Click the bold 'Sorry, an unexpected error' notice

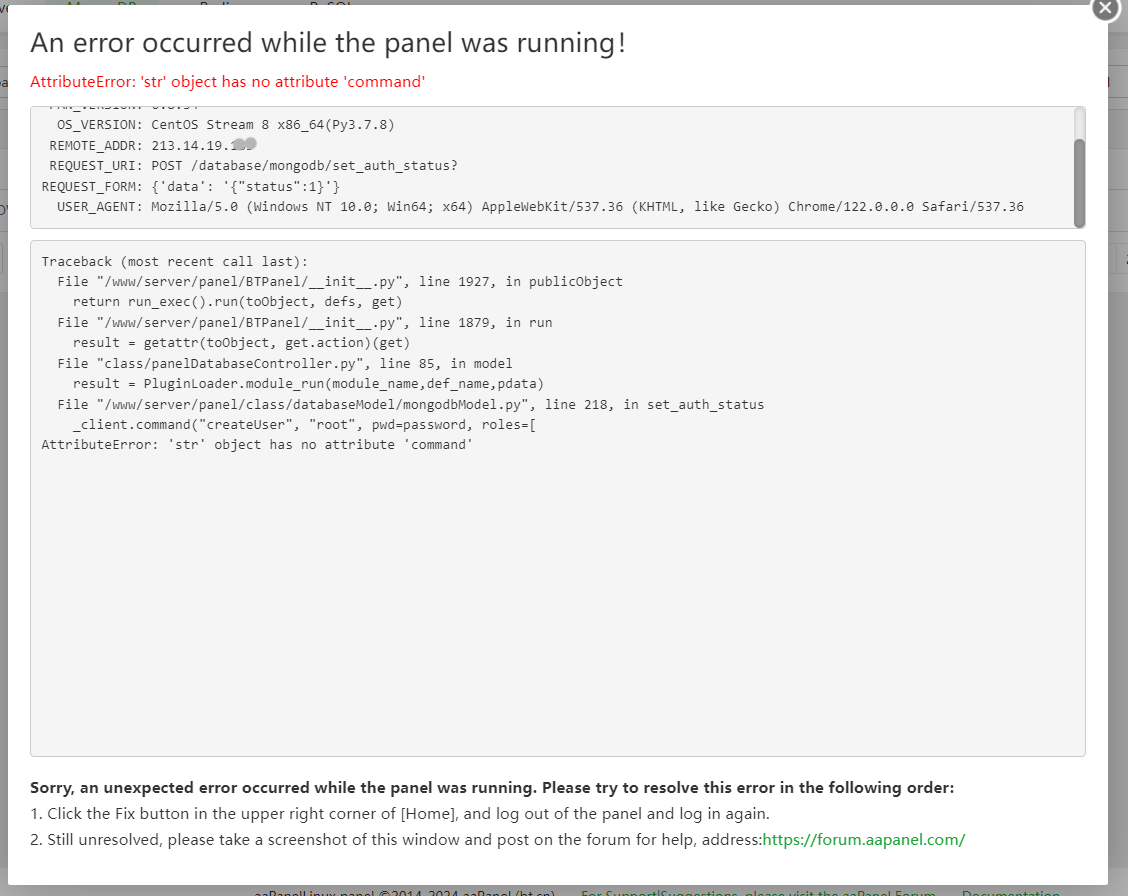click(492, 788)
